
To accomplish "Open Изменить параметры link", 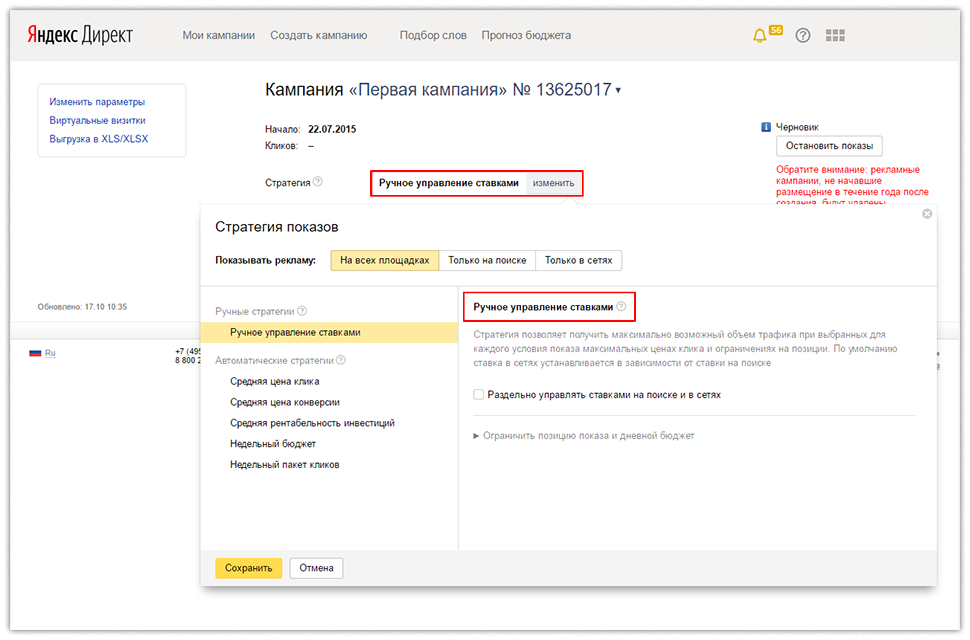I will [x=97, y=101].
